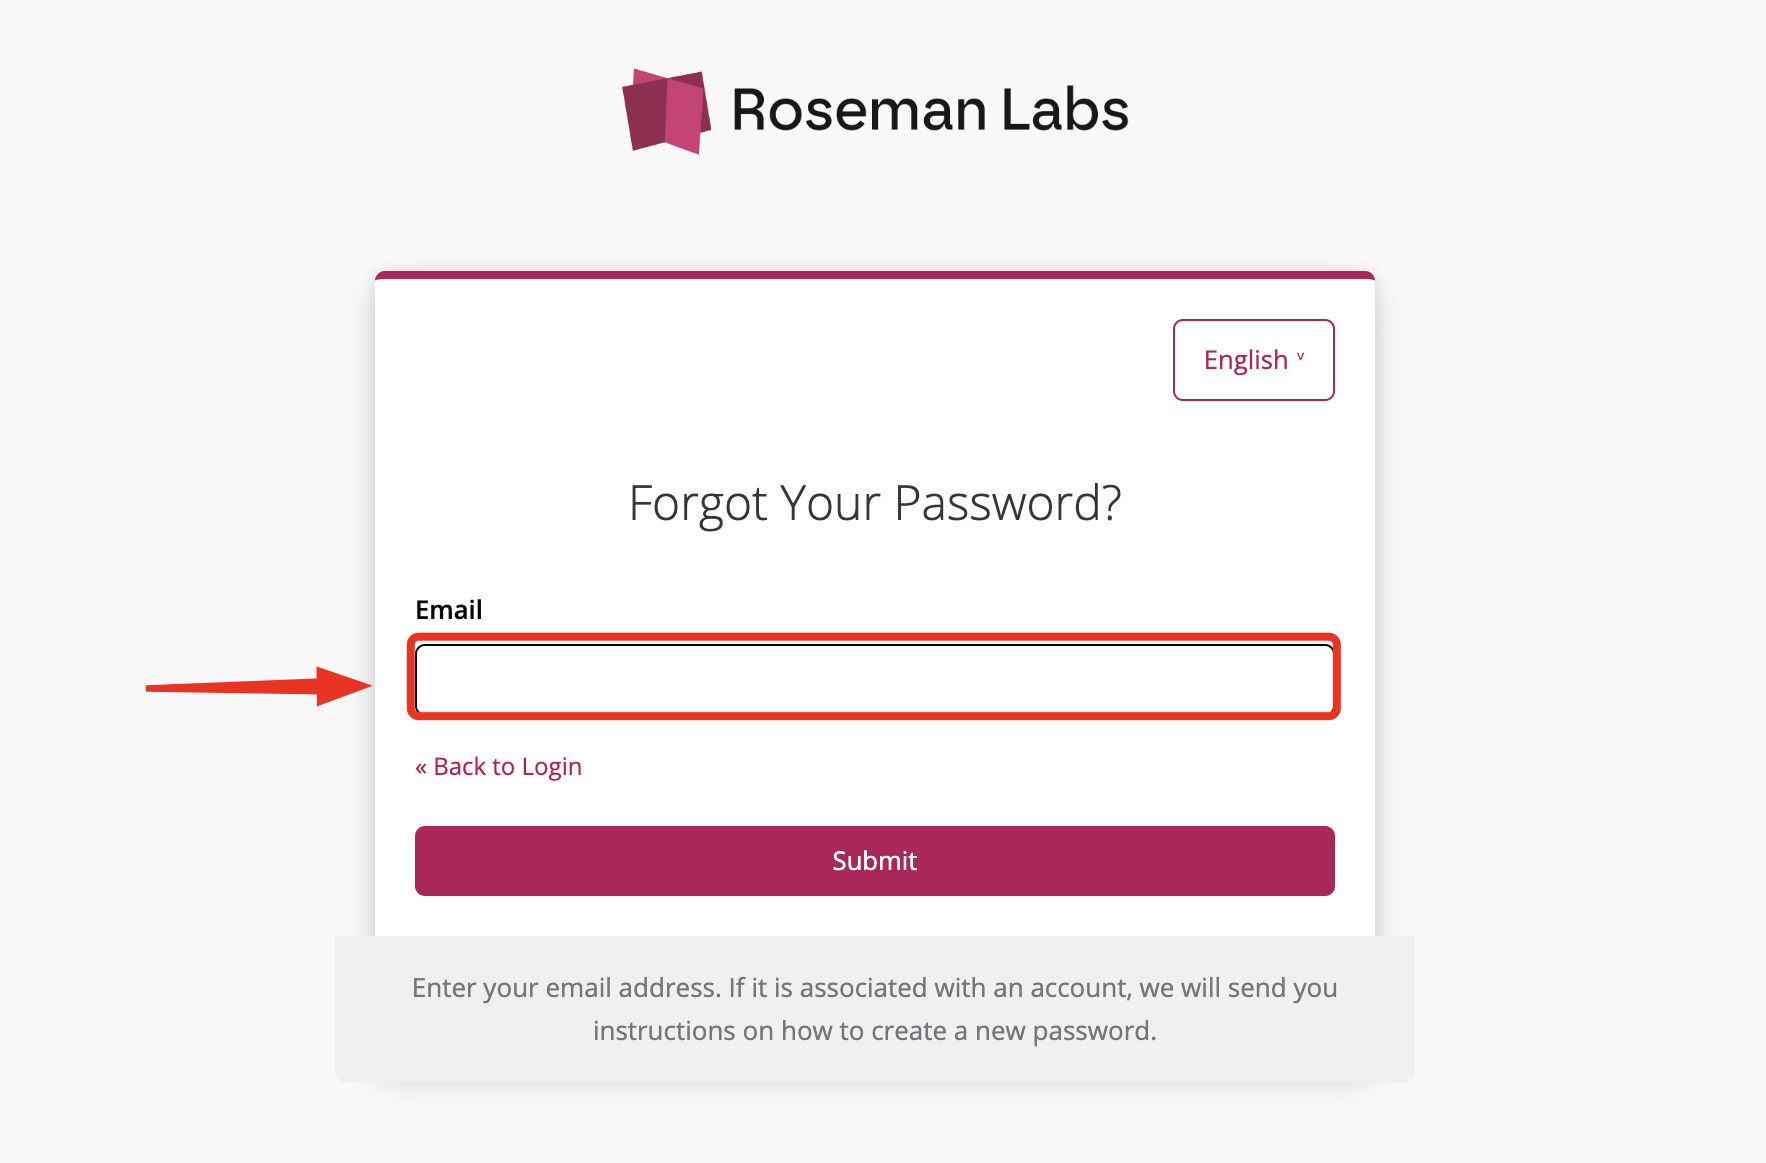The image size is (1766, 1163).
Task: Click the small caret inside the English selector
Action: click(x=1300, y=357)
